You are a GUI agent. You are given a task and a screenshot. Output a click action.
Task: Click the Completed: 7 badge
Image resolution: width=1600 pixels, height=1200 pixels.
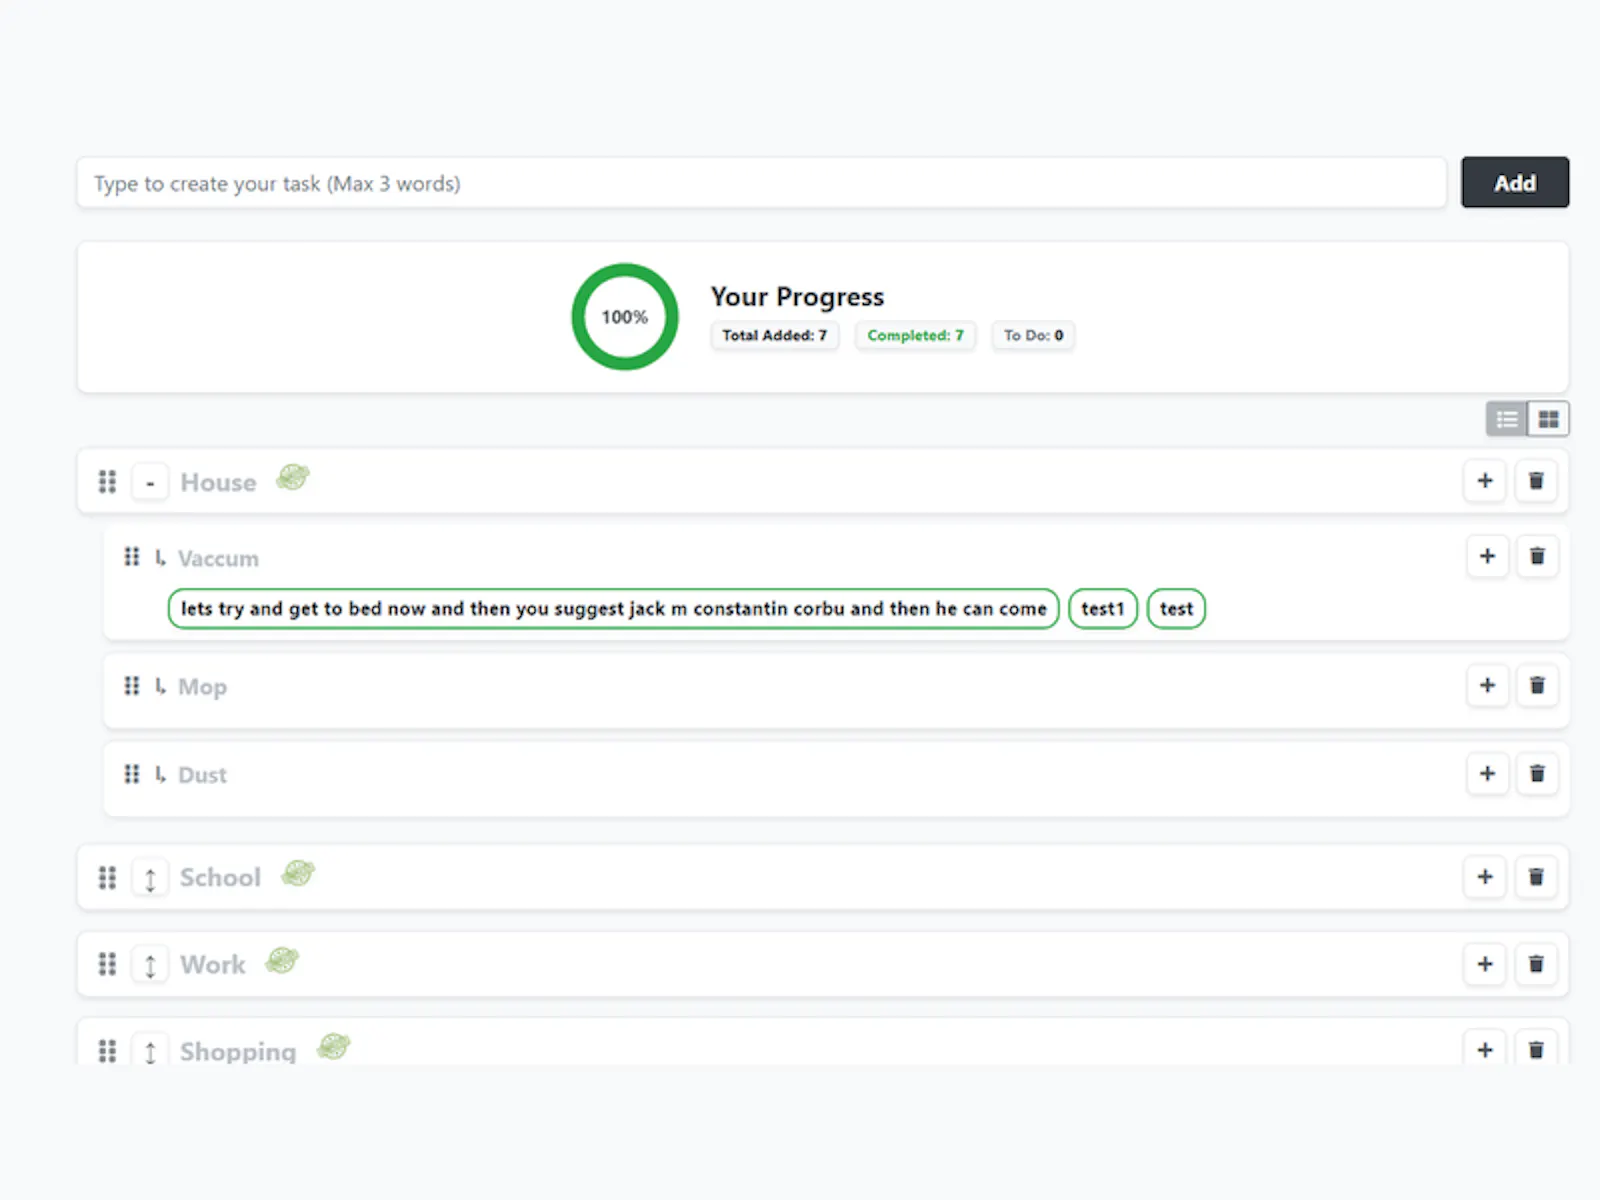(x=915, y=335)
